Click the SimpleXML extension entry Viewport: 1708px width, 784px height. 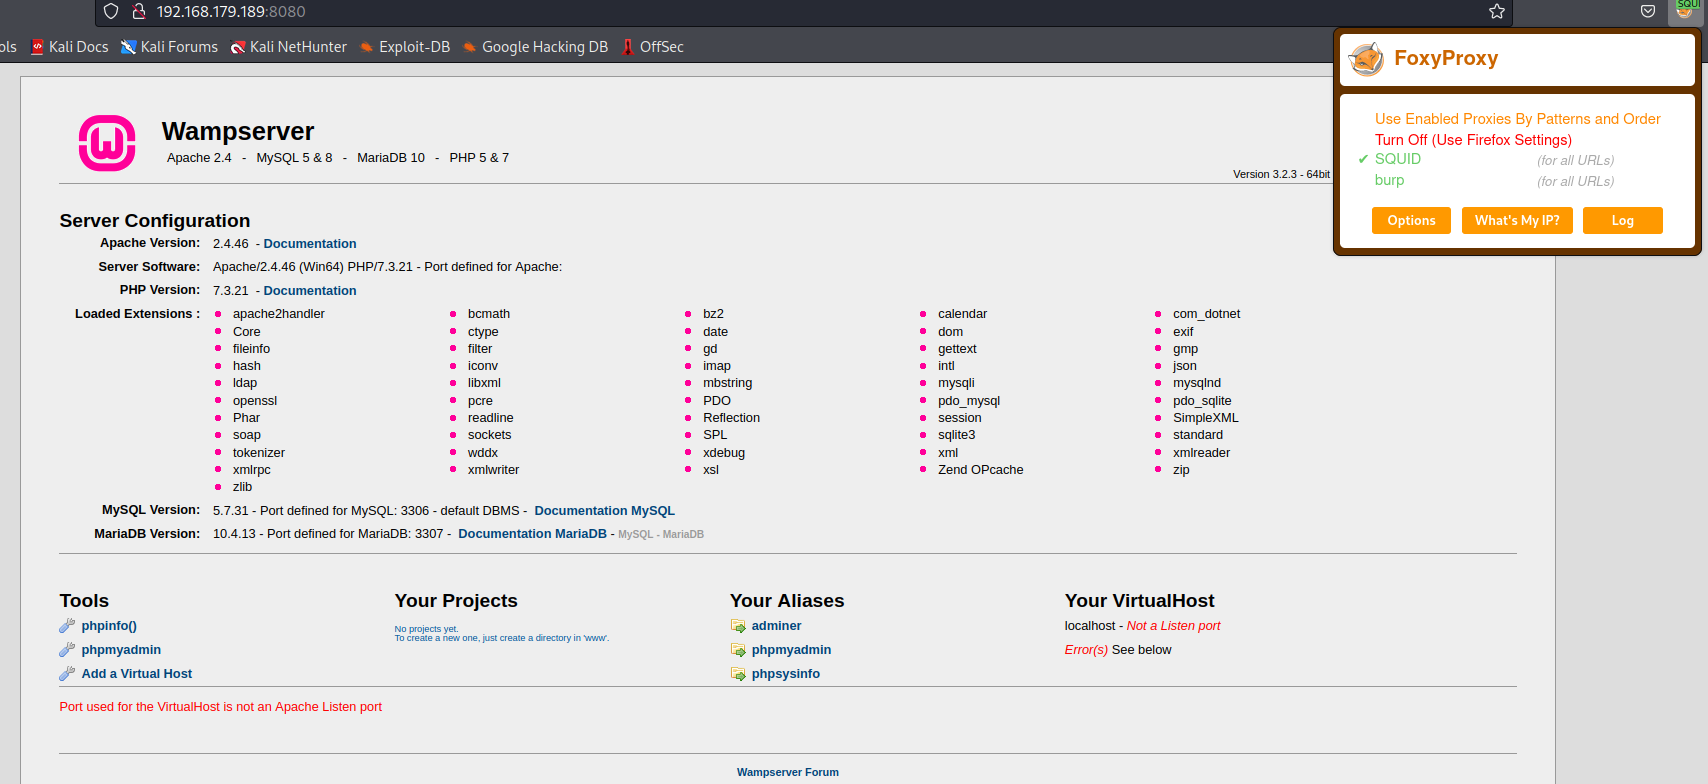1205,418
